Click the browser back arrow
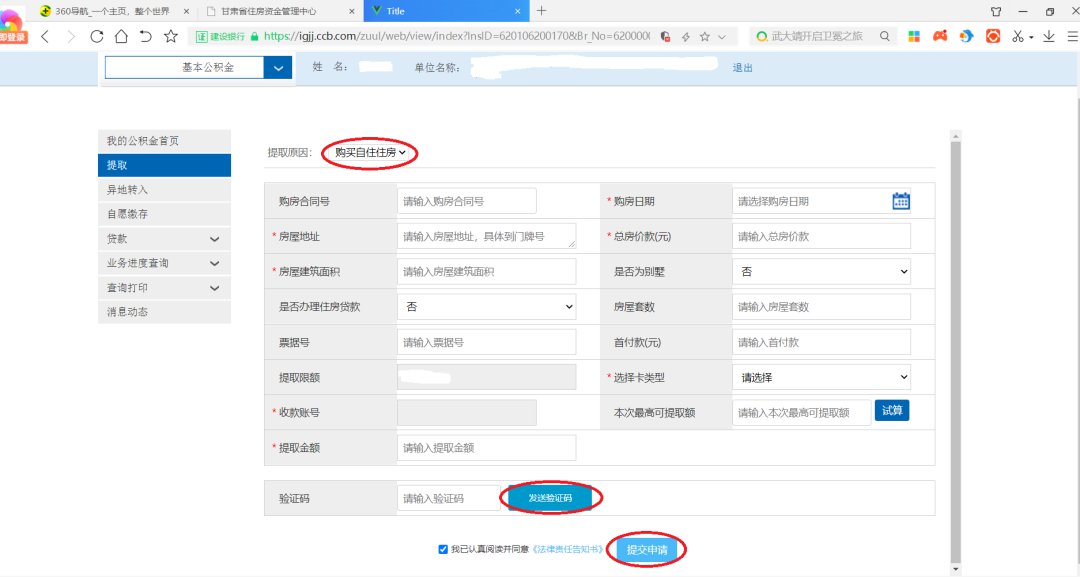 tap(45, 36)
